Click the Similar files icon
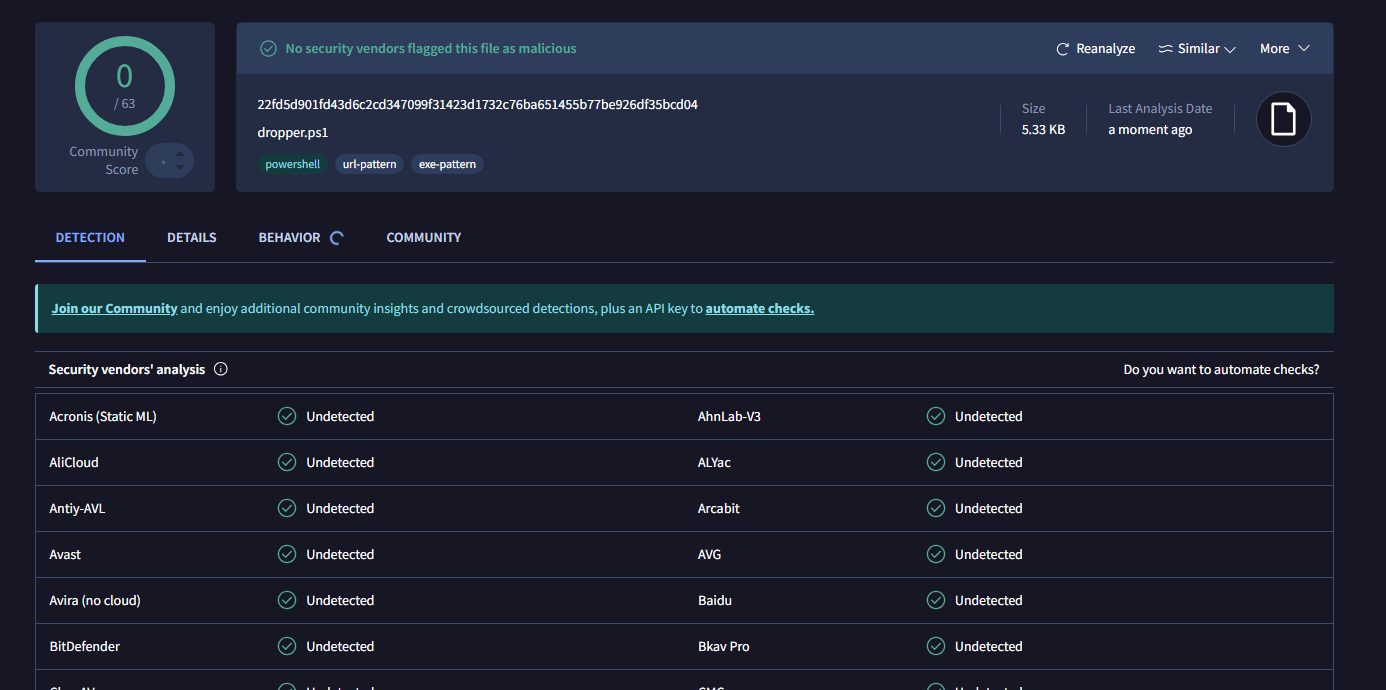This screenshot has width=1386, height=690. pos(1166,49)
